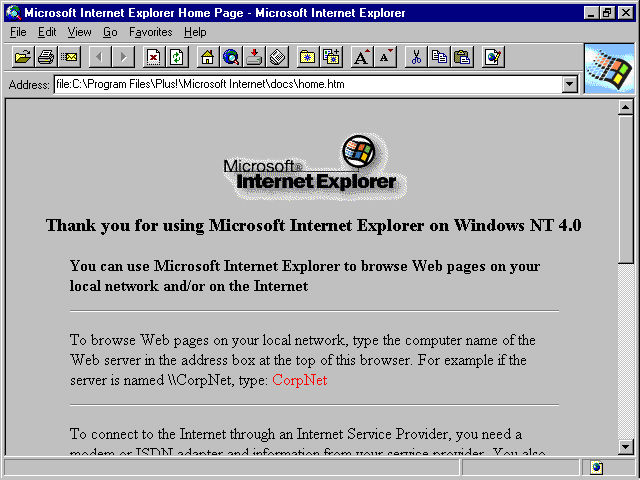Open Favorites folder toolbar icon
This screenshot has height=480, width=640.
[x=308, y=57]
